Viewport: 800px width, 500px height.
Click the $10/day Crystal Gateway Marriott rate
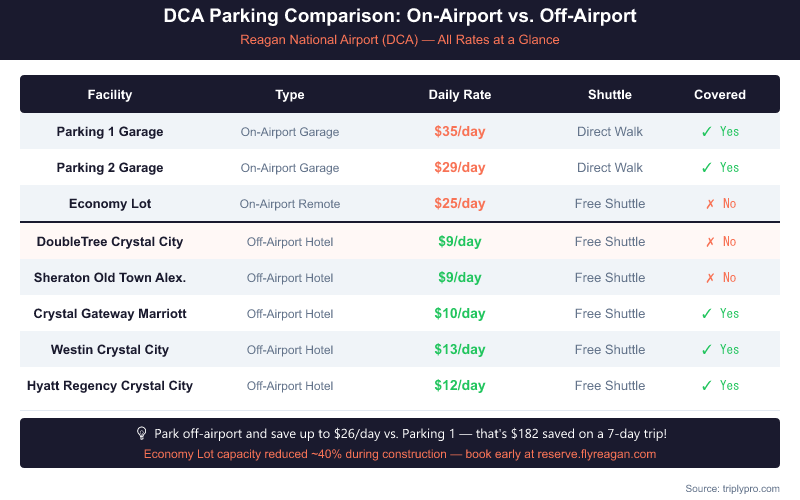tap(460, 314)
